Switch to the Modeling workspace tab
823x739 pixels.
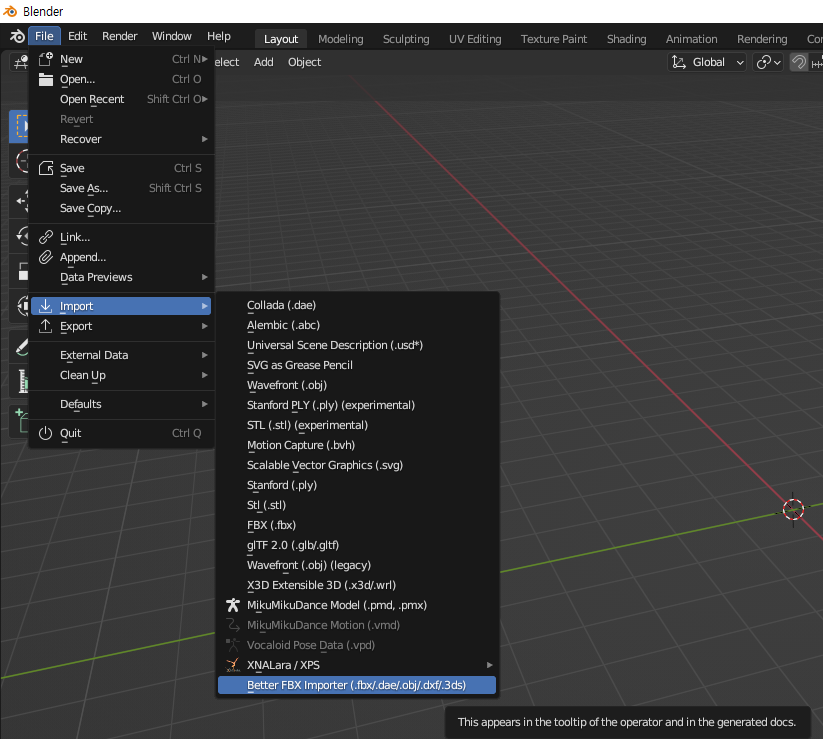(x=341, y=39)
